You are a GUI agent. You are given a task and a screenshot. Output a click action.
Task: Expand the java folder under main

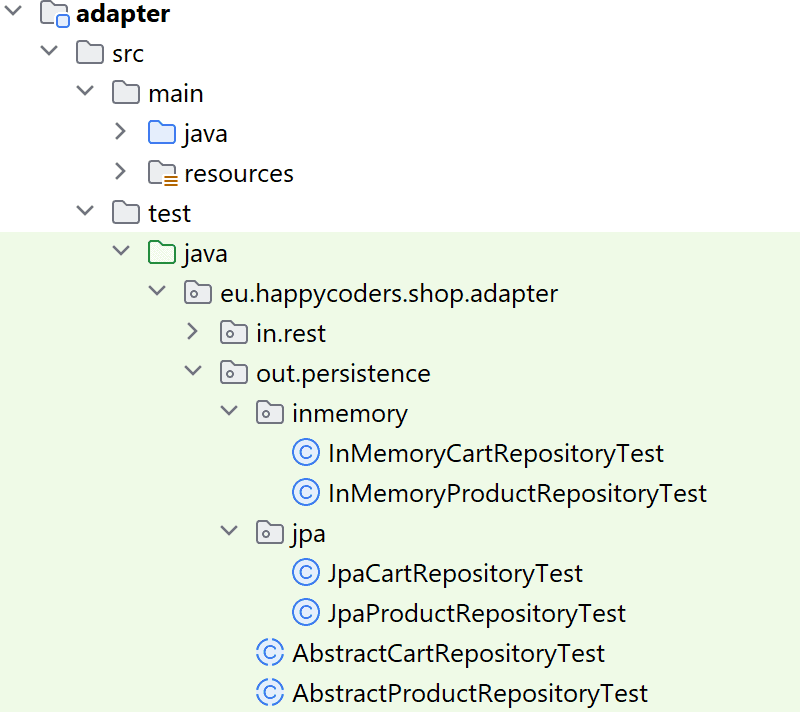pos(121,132)
